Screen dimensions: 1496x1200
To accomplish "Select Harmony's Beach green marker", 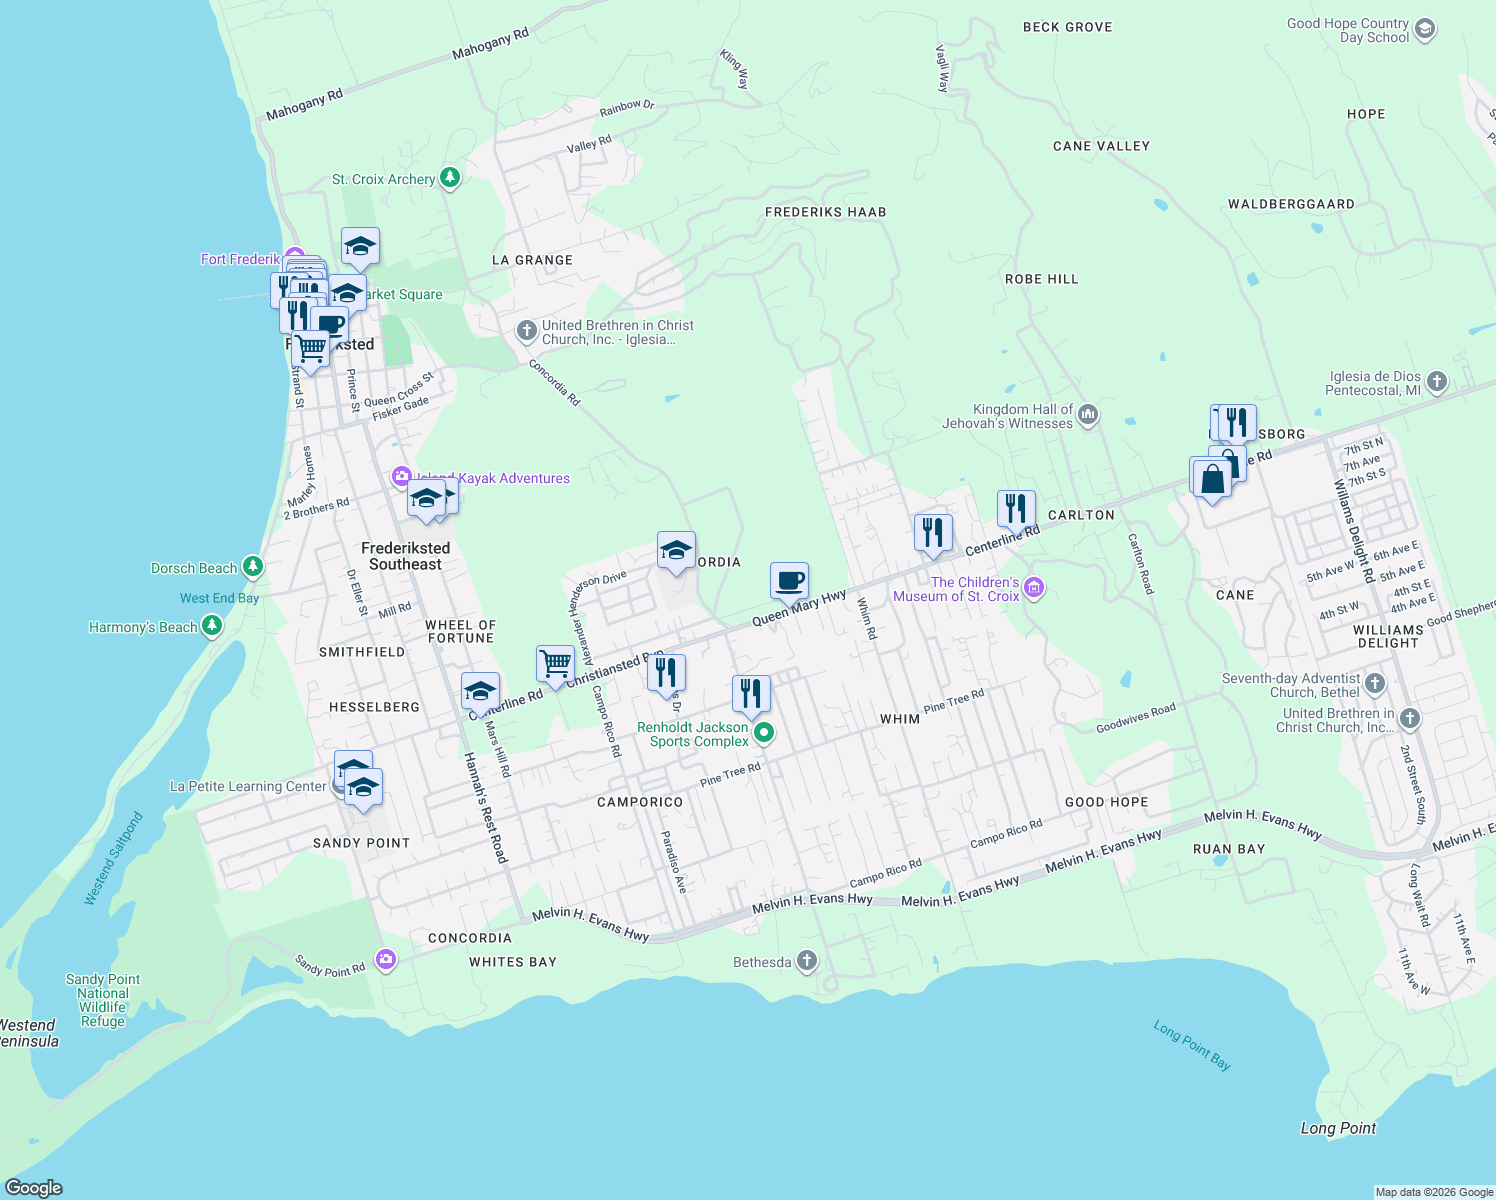I will click(211, 626).
